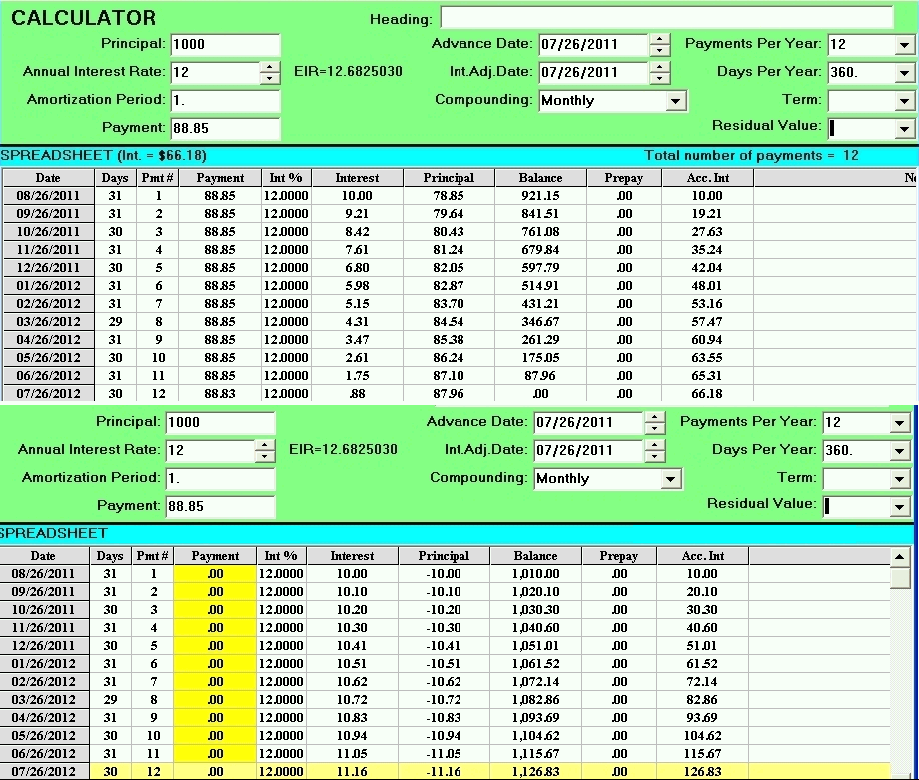This screenshot has height=780, width=919.
Task: Click Amortization Period field in upper panel
Action: click(x=225, y=100)
